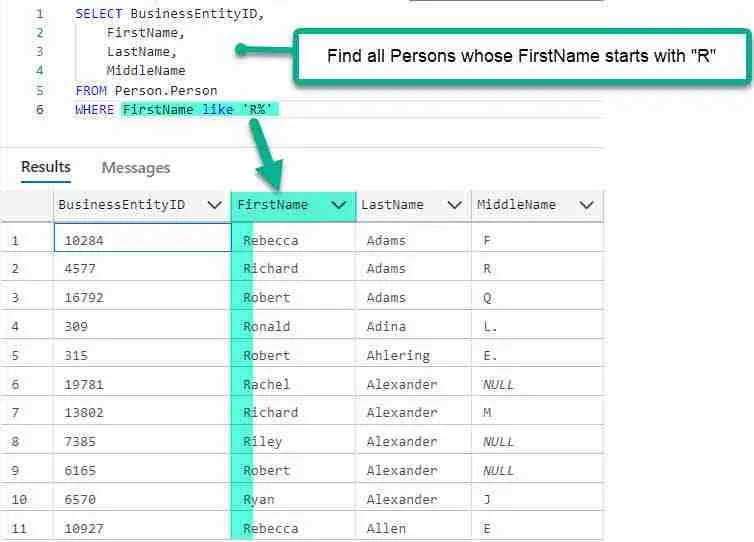
Task: Click FROM Person.Person code line
Action: 146,90
